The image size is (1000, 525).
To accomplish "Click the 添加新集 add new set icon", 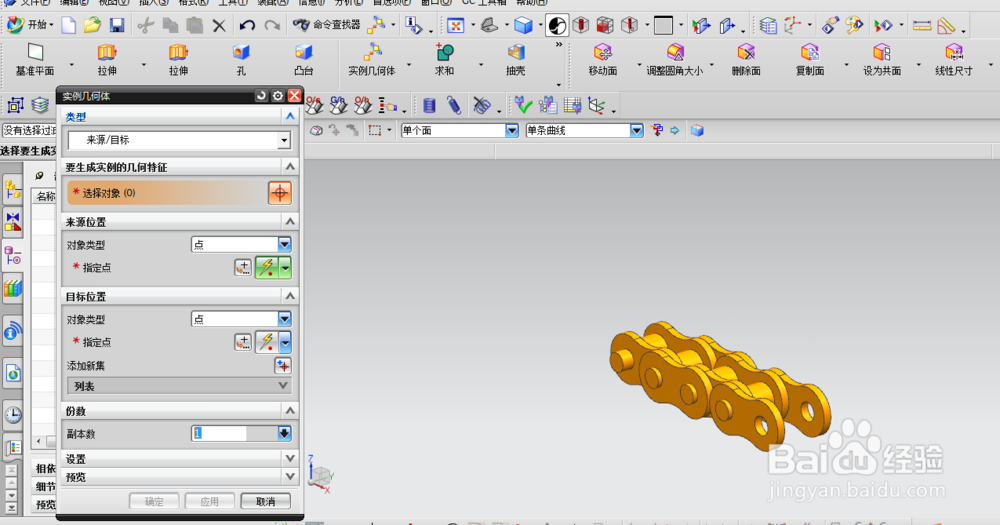I will point(283,366).
